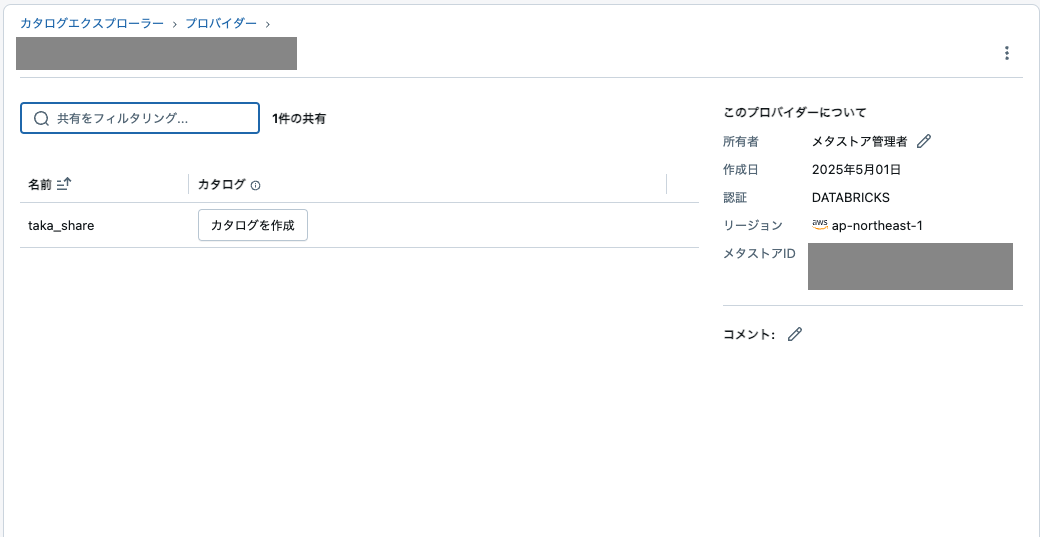Screen dimensions: 1040x537
Task: Click the 所有者 label
Action: pyautogui.click(x=741, y=141)
